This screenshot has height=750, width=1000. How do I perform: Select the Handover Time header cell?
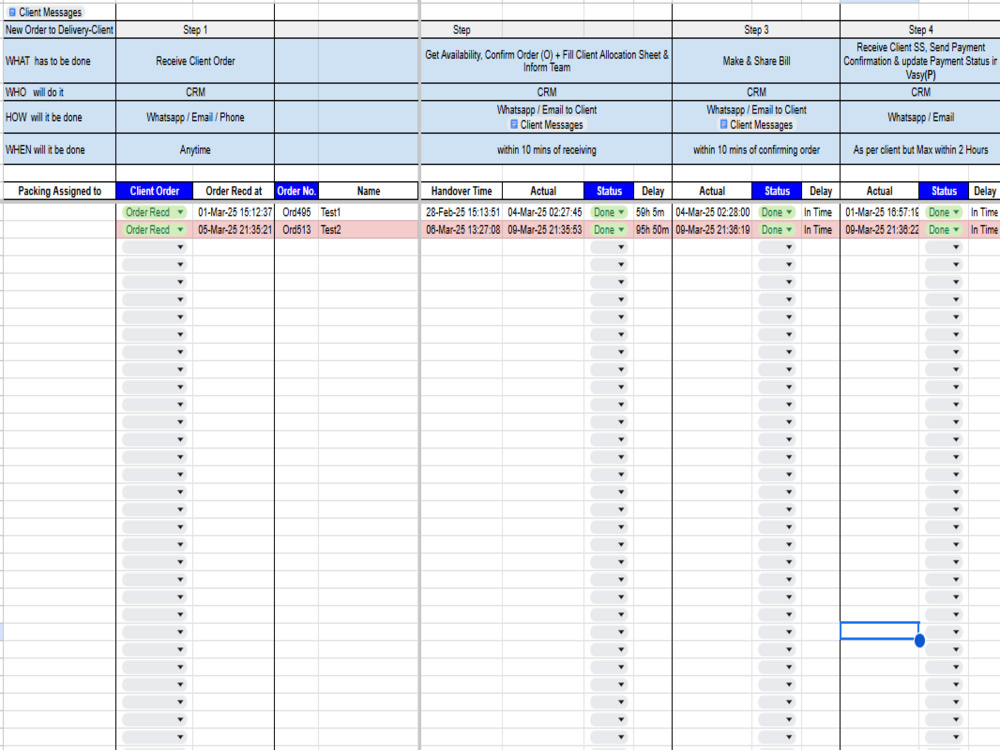[461, 191]
